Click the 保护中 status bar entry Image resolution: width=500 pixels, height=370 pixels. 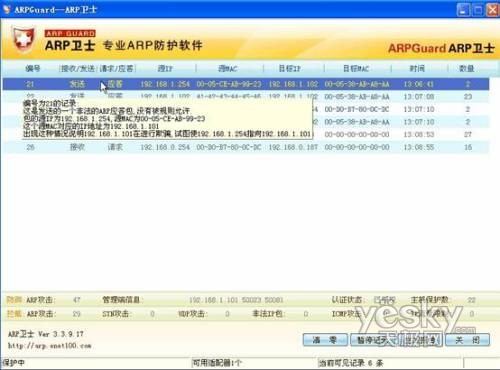point(13,363)
